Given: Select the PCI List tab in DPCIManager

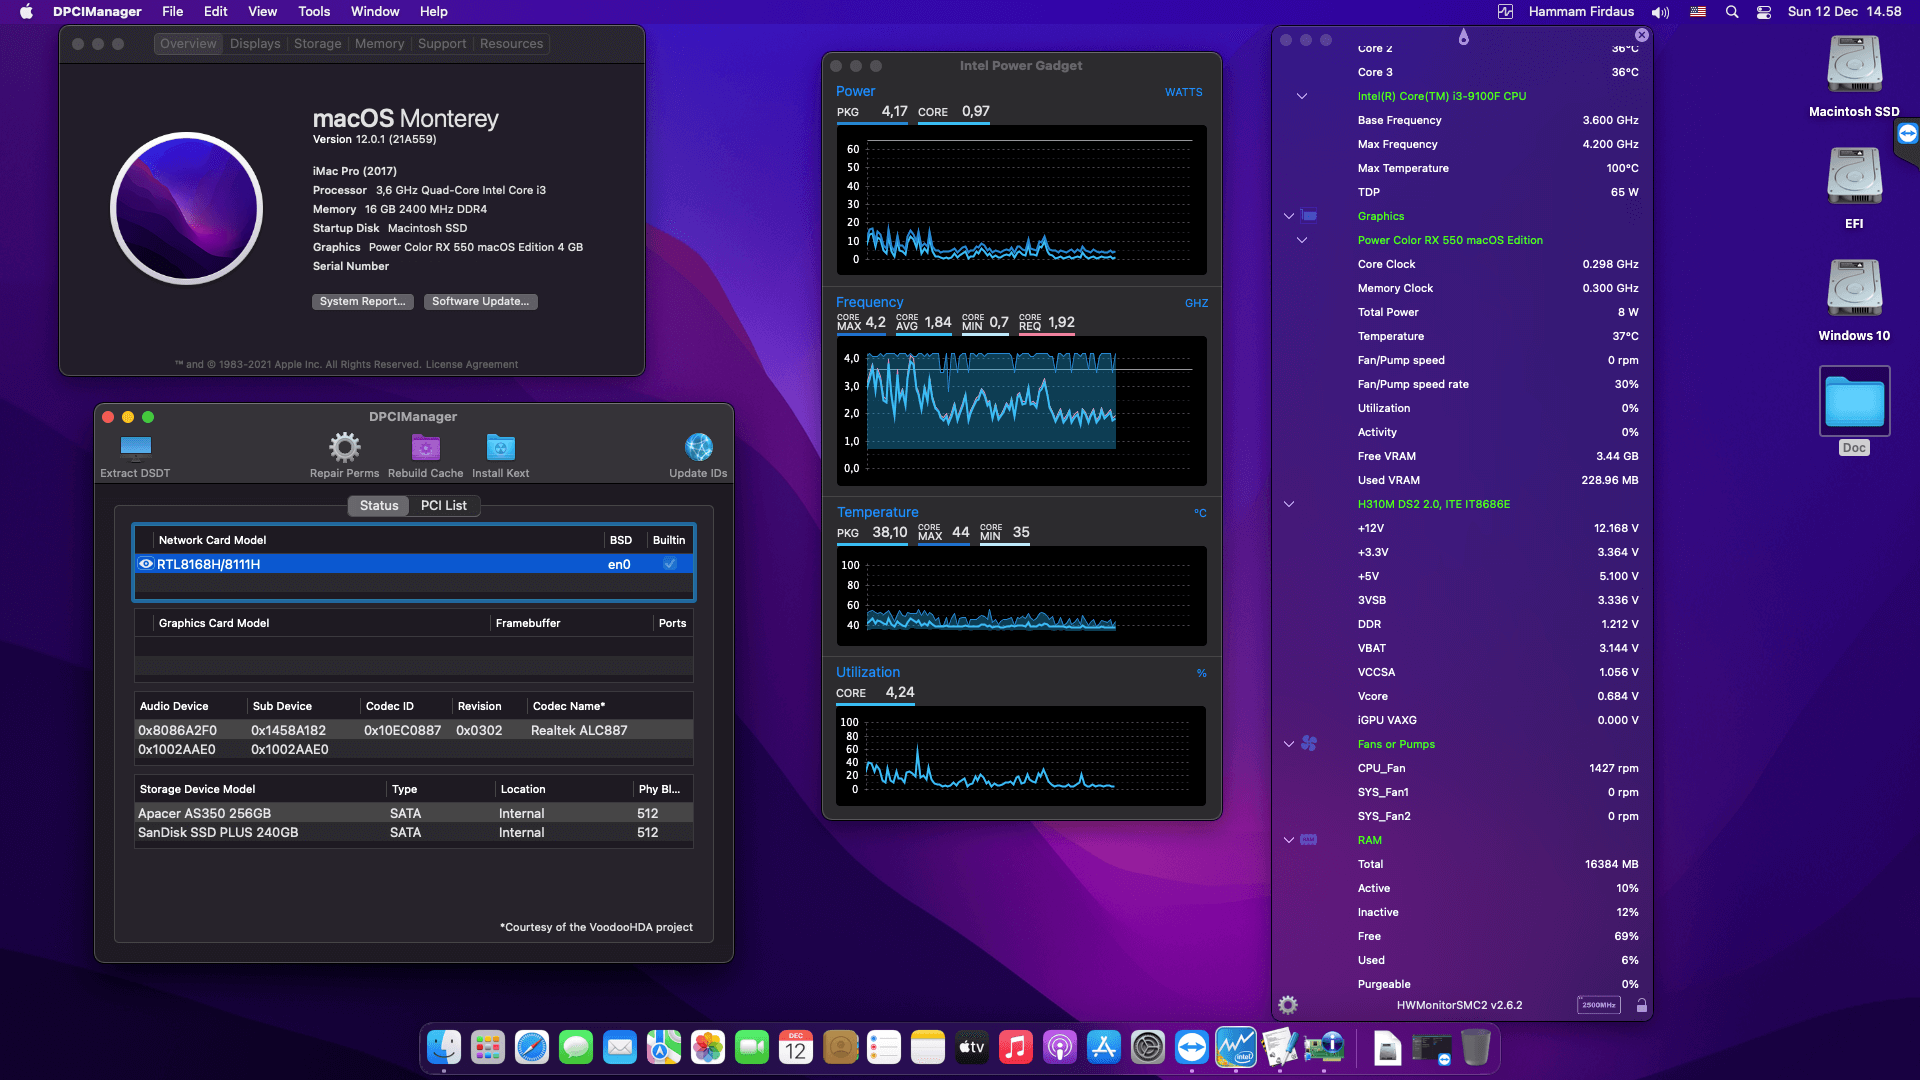Looking at the screenshot, I should pyautogui.click(x=443, y=505).
